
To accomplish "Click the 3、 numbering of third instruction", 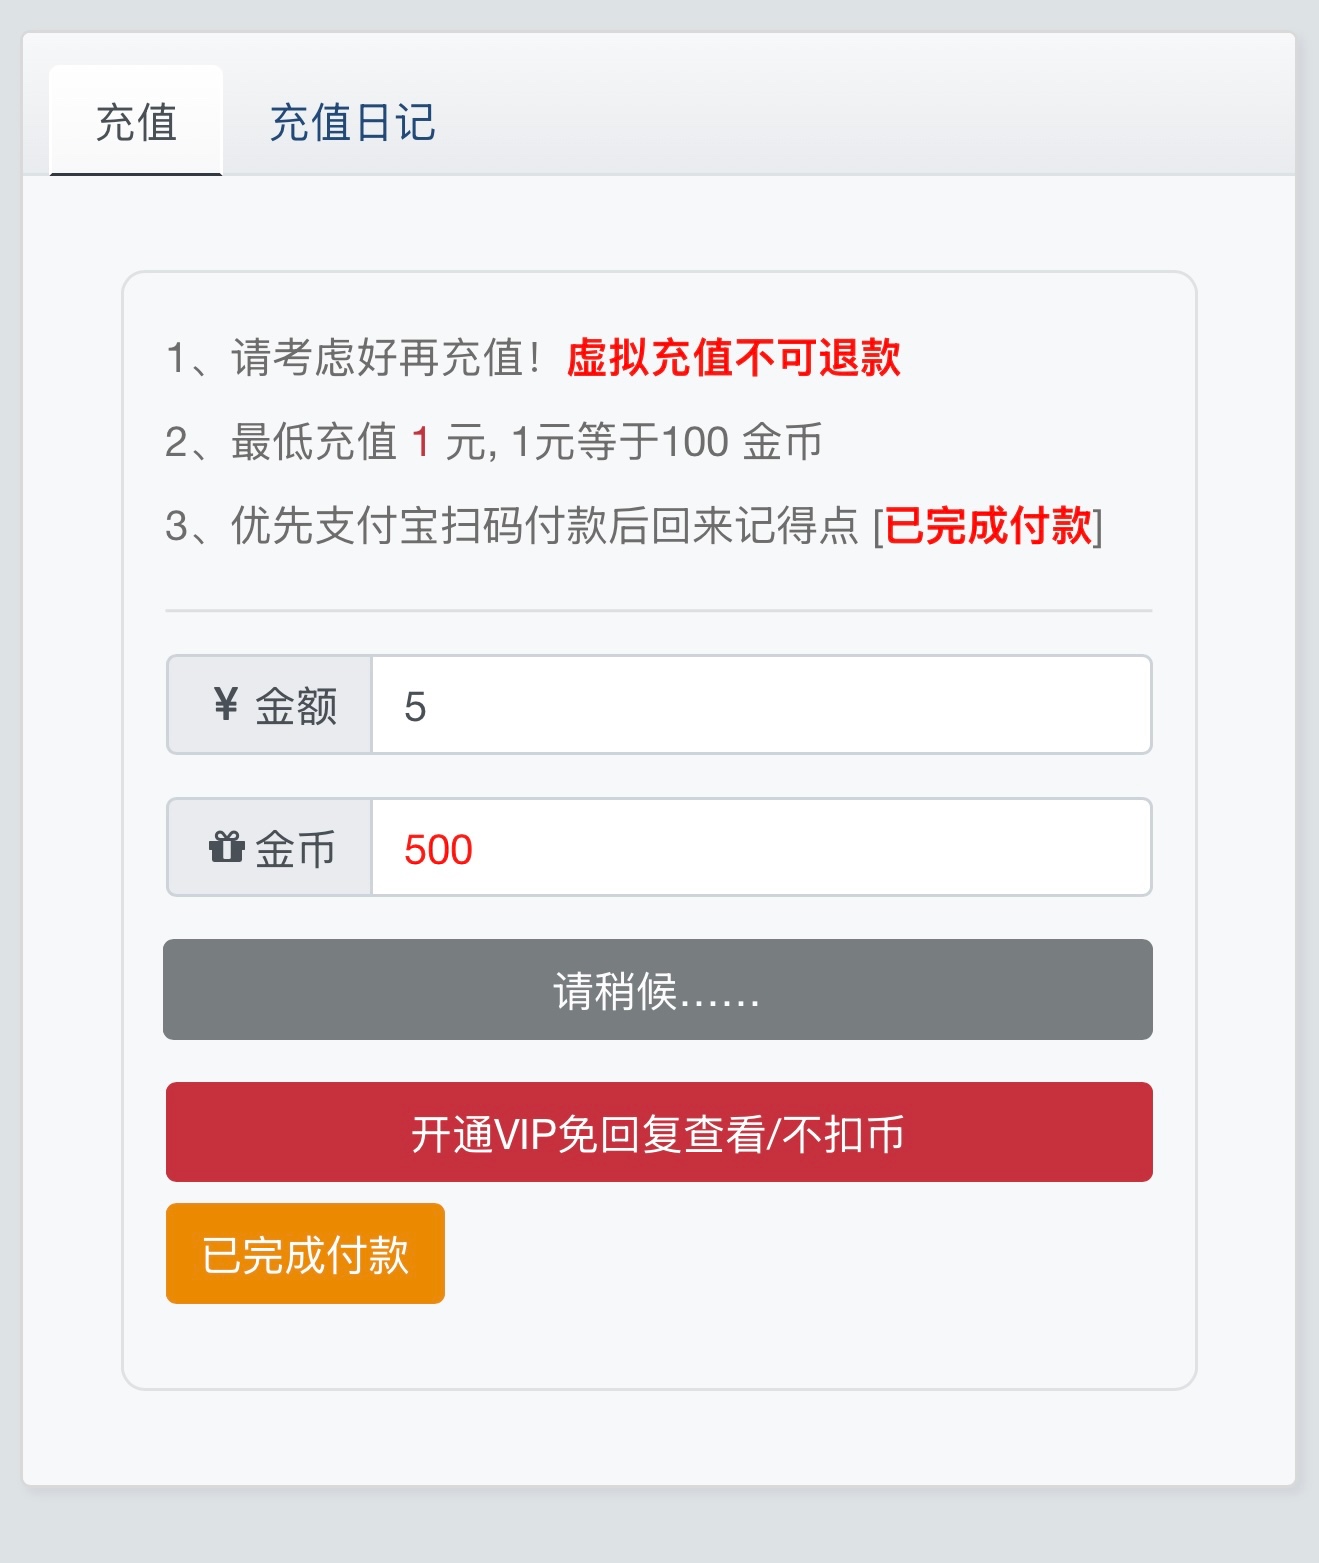I will pyautogui.click(x=186, y=526).
